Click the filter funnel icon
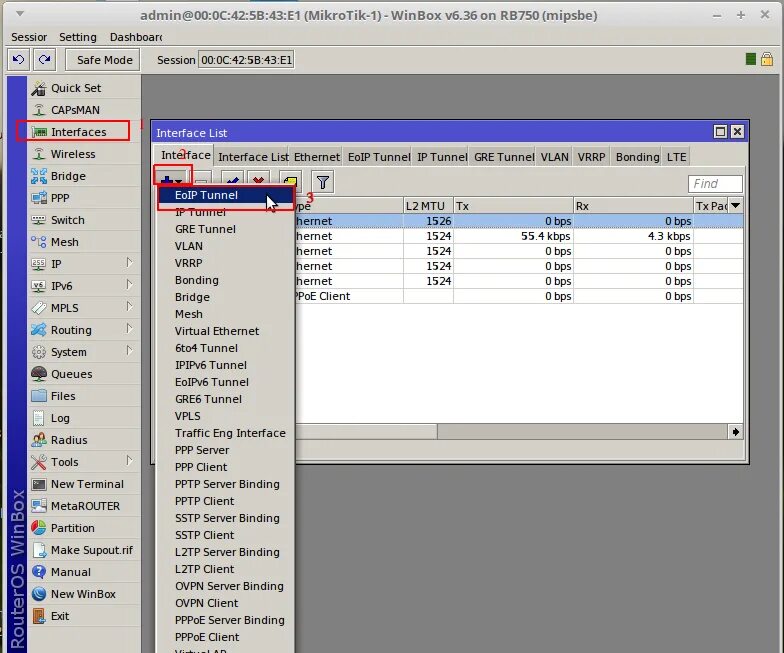Image resolution: width=784 pixels, height=653 pixels. coord(323,182)
